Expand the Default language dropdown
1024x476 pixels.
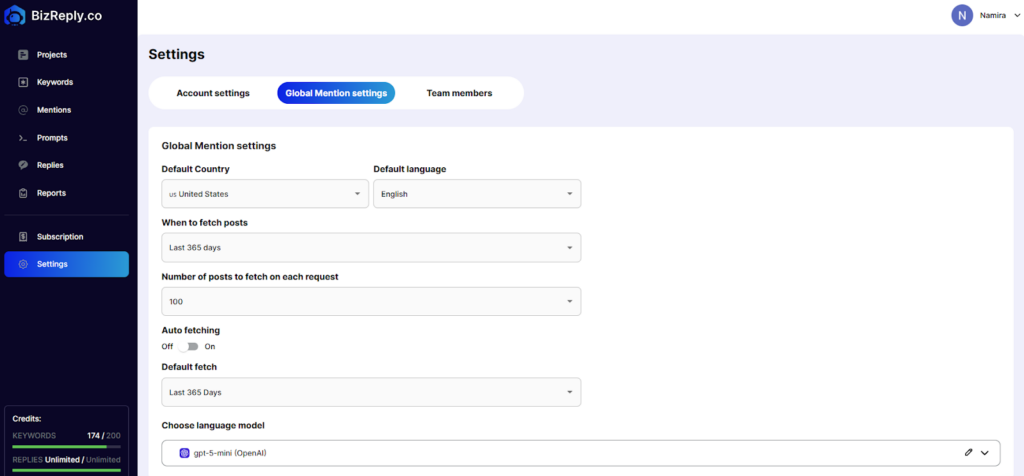pos(476,194)
